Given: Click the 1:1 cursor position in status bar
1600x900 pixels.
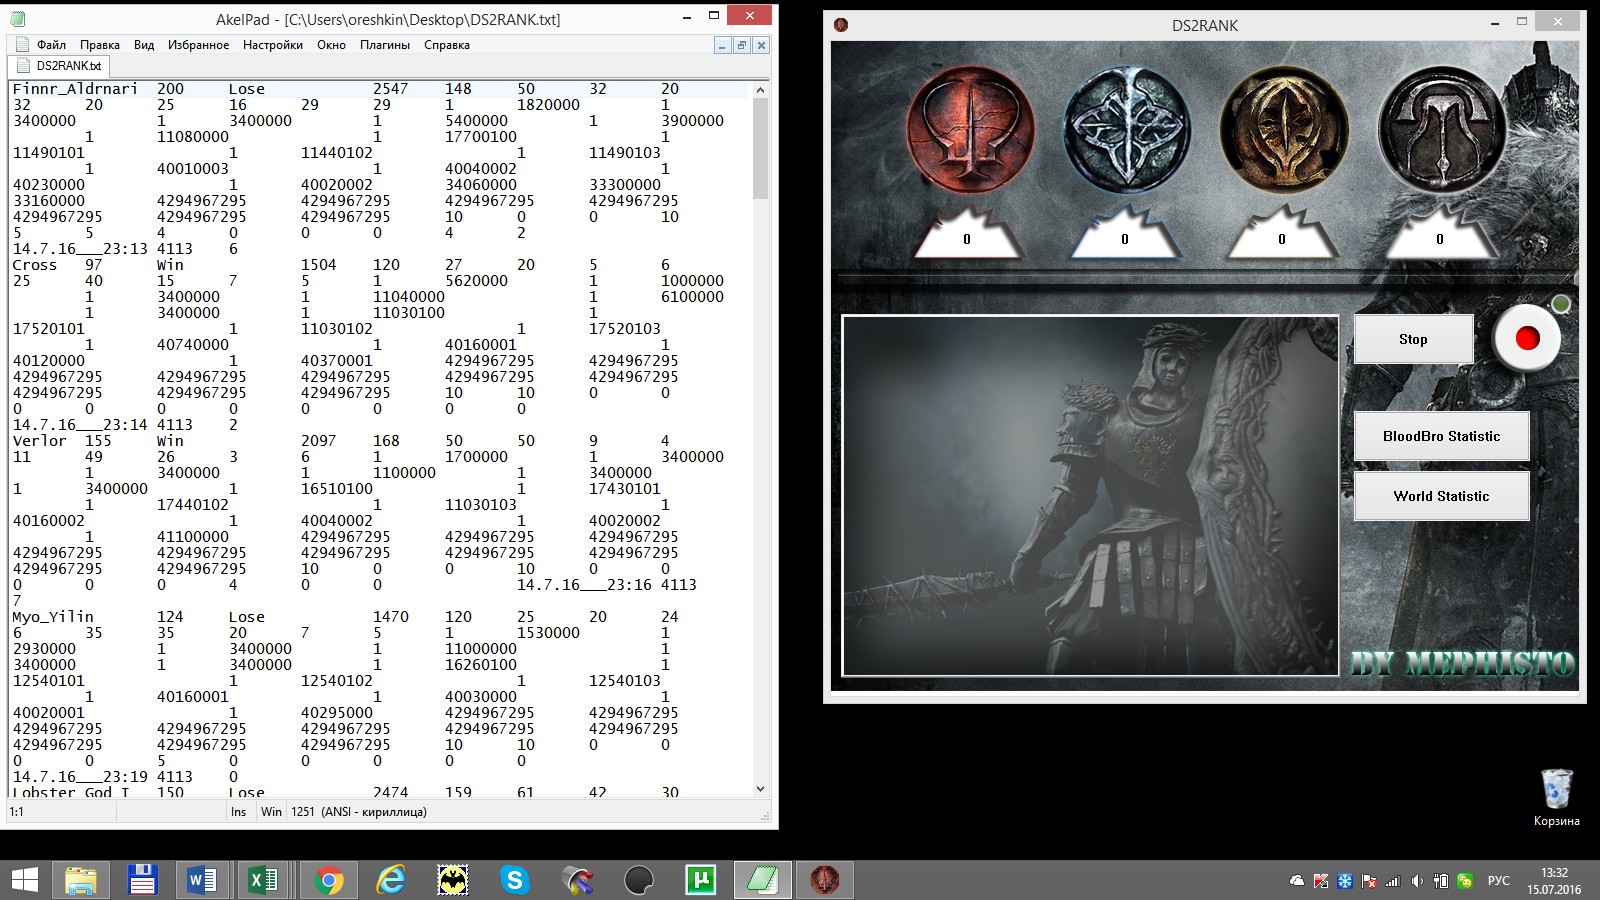Looking at the screenshot, I should [17, 812].
